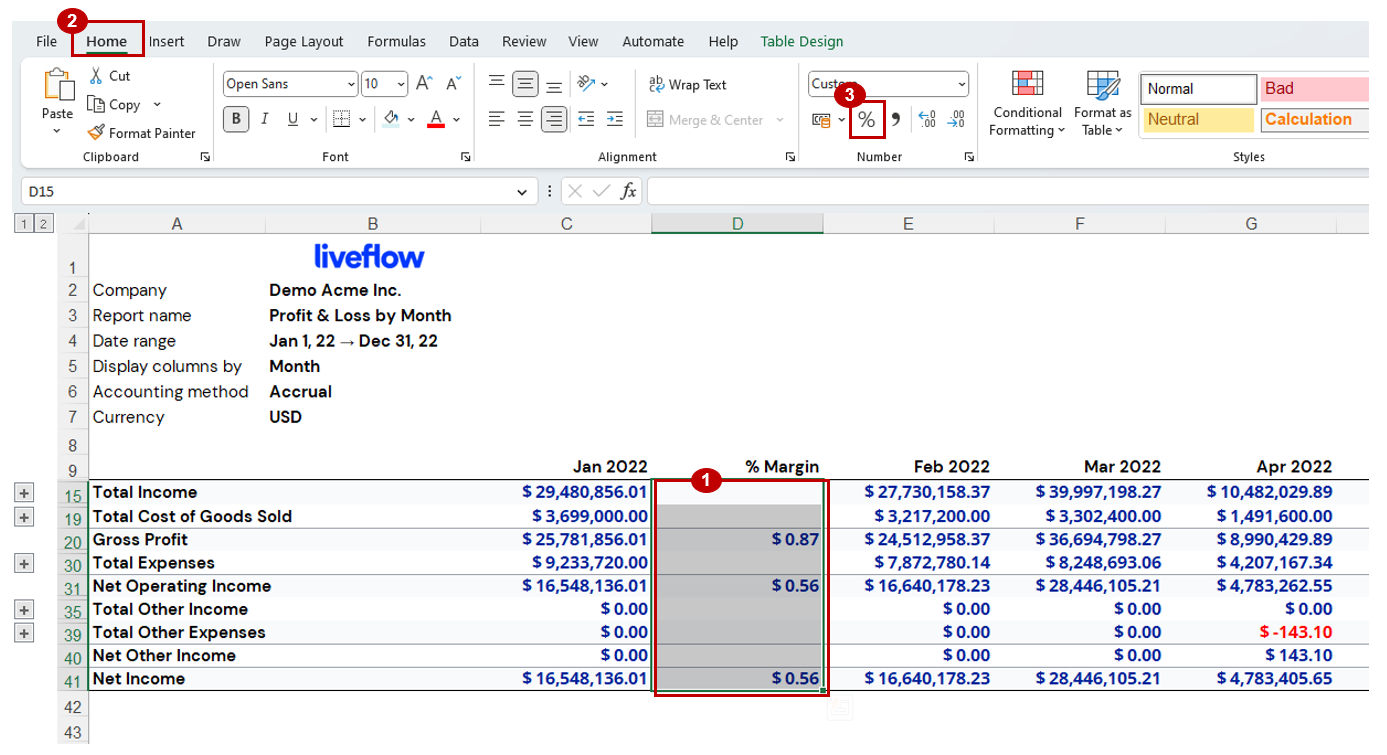This screenshot has width=1387, height=755.
Task: Toggle Bold formatting button
Action: click(x=236, y=120)
